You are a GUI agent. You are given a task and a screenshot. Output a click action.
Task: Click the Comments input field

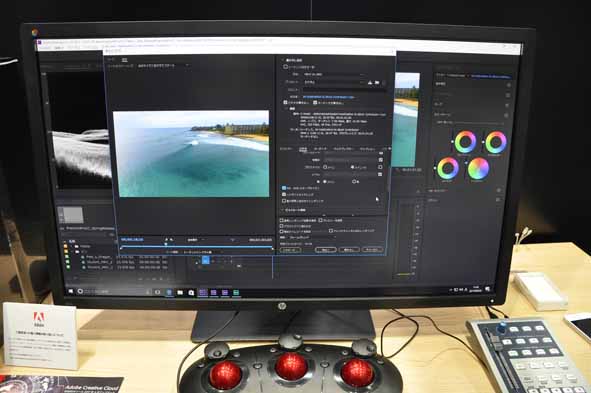[x=343, y=90]
